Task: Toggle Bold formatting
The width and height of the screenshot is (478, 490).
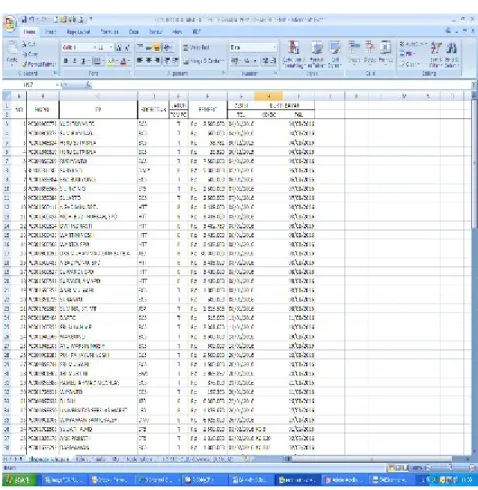Action: [x=66, y=61]
